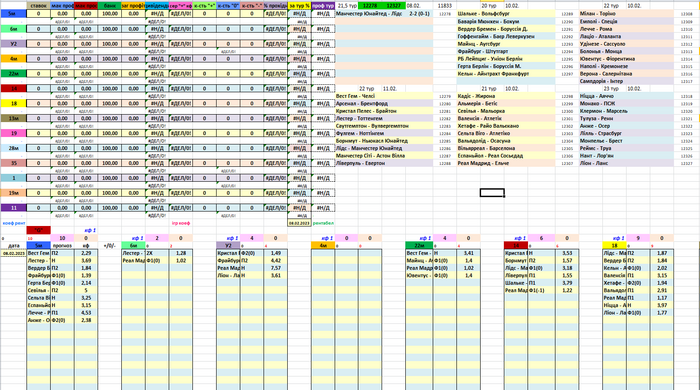Select the purple 'проф тур' header cell
The image size is (700, 390).
coord(323,6)
